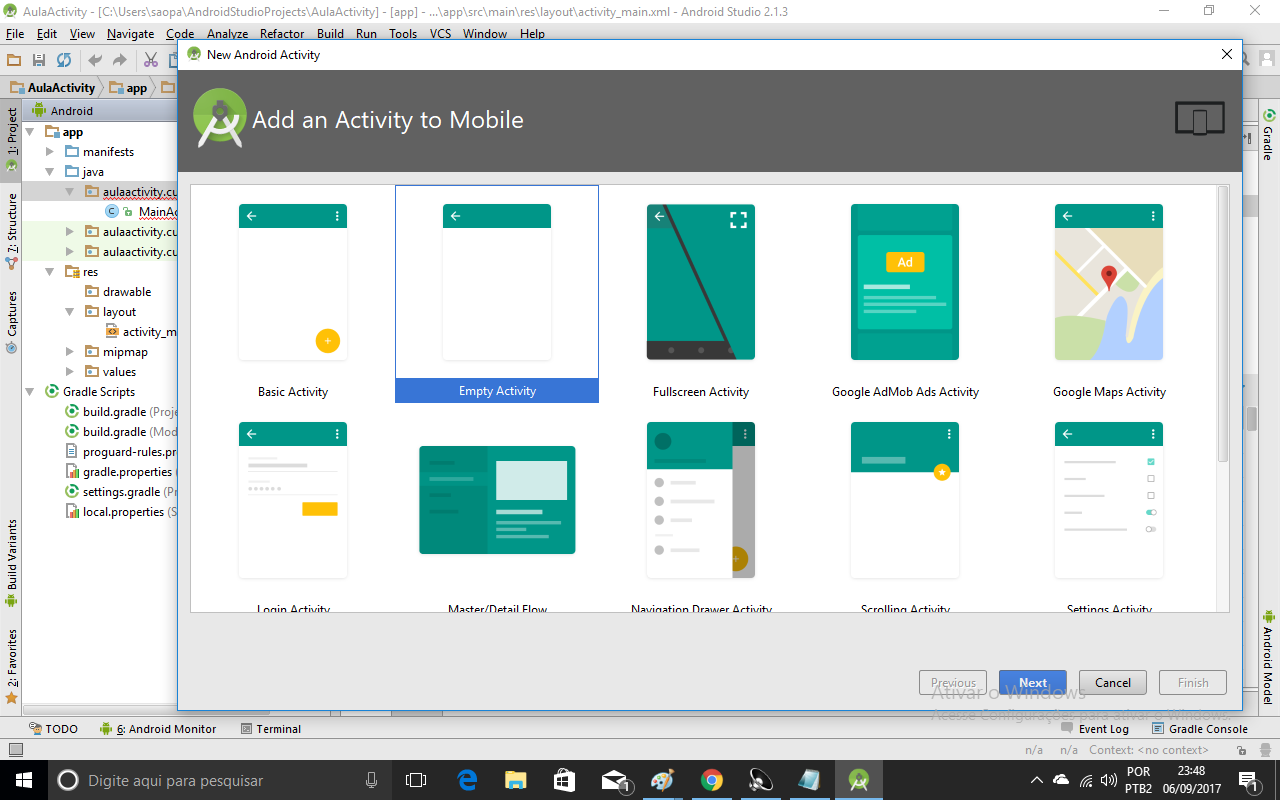The image size is (1280, 800).
Task: Click the Save All toolbar icon
Action: tap(39, 60)
